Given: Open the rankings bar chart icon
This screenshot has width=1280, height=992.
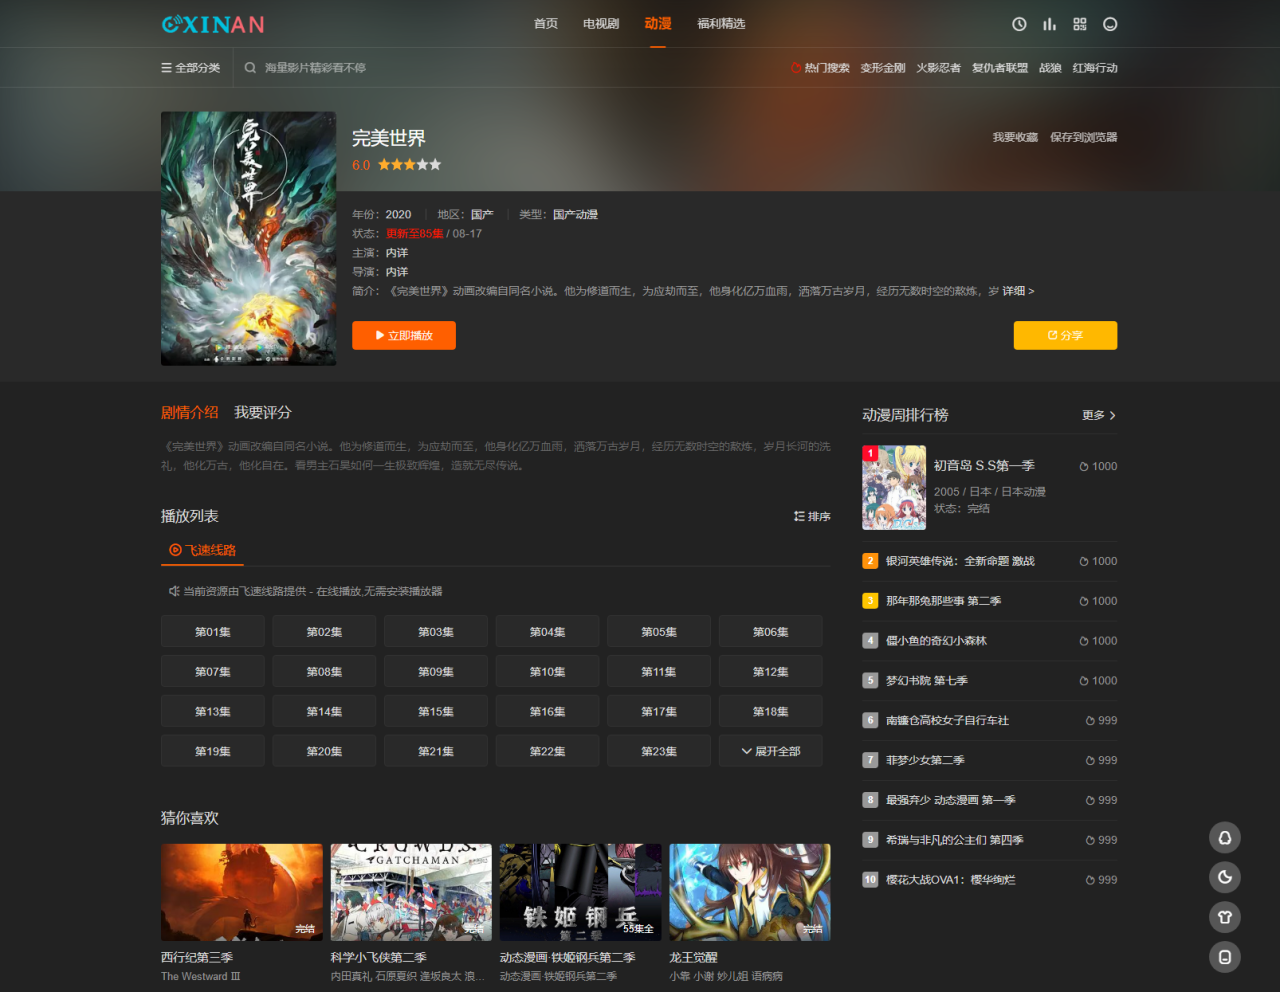Looking at the screenshot, I should (x=1048, y=23).
